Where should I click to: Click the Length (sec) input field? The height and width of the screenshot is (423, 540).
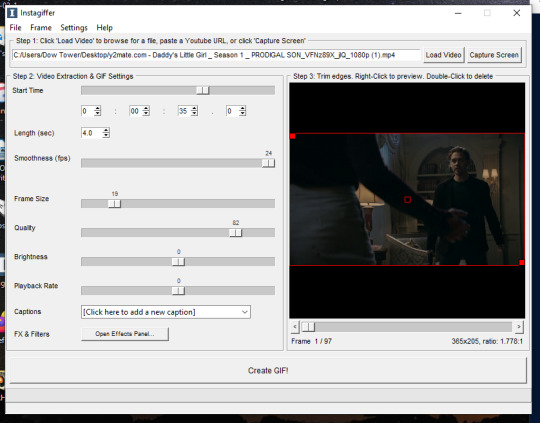pos(92,133)
